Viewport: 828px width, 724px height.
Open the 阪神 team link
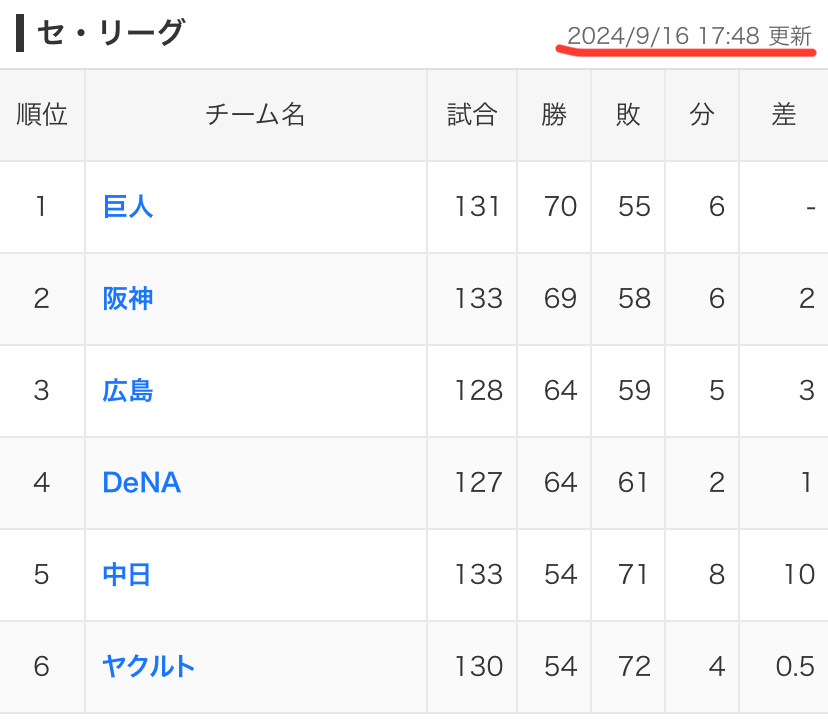pos(128,299)
